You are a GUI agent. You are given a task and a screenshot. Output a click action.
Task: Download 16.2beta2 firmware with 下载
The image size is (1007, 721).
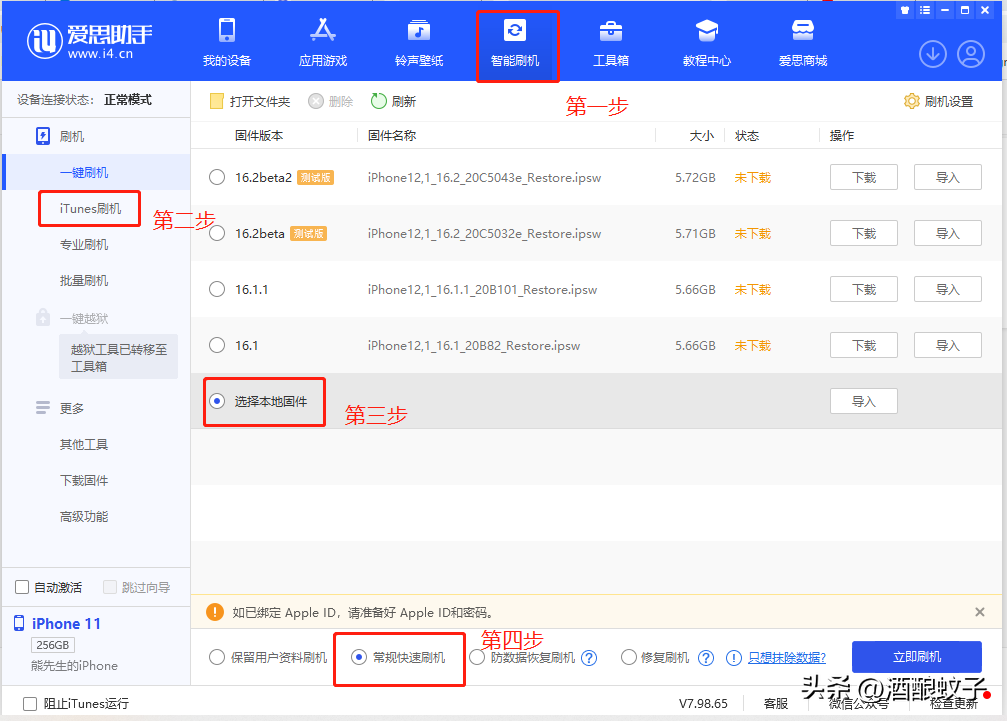[864, 177]
